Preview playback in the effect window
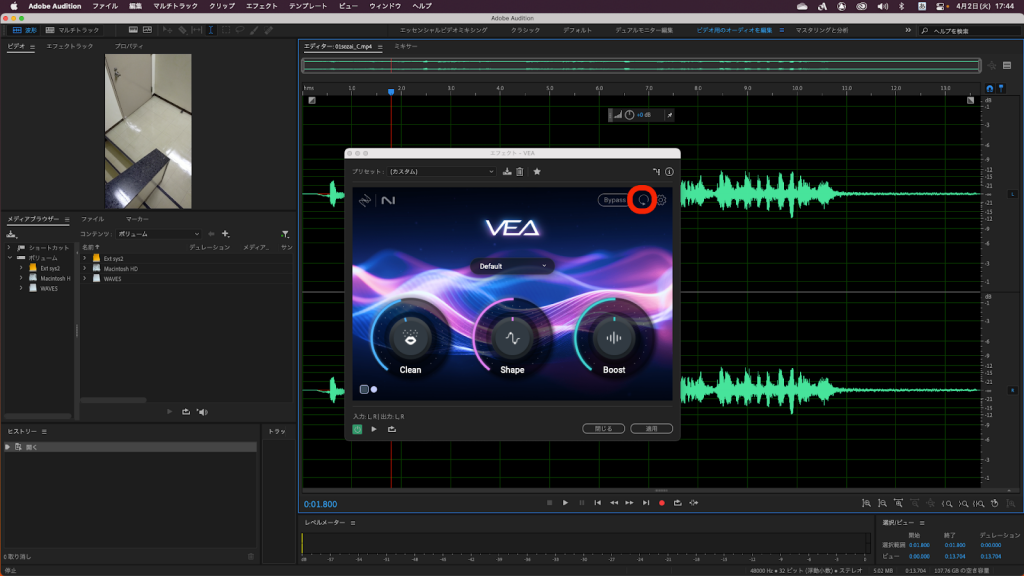 pyautogui.click(x=374, y=429)
